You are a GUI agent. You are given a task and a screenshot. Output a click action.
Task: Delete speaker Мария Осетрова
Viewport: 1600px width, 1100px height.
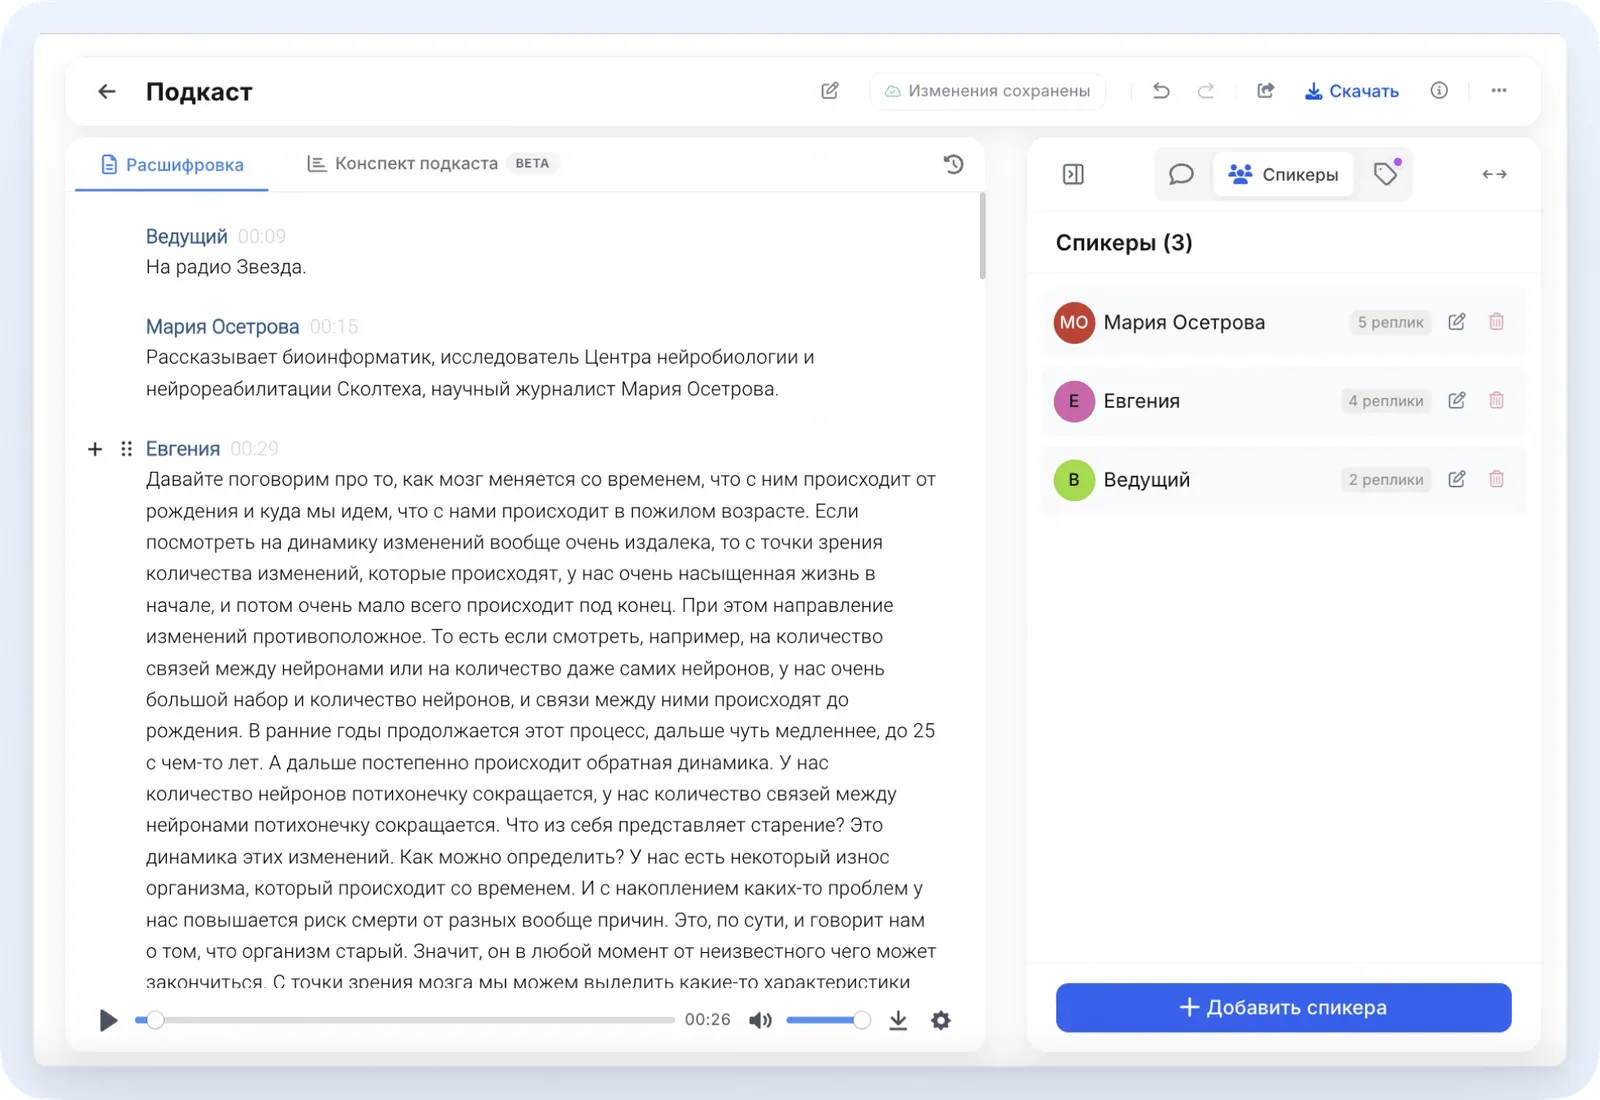(x=1496, y=322)
